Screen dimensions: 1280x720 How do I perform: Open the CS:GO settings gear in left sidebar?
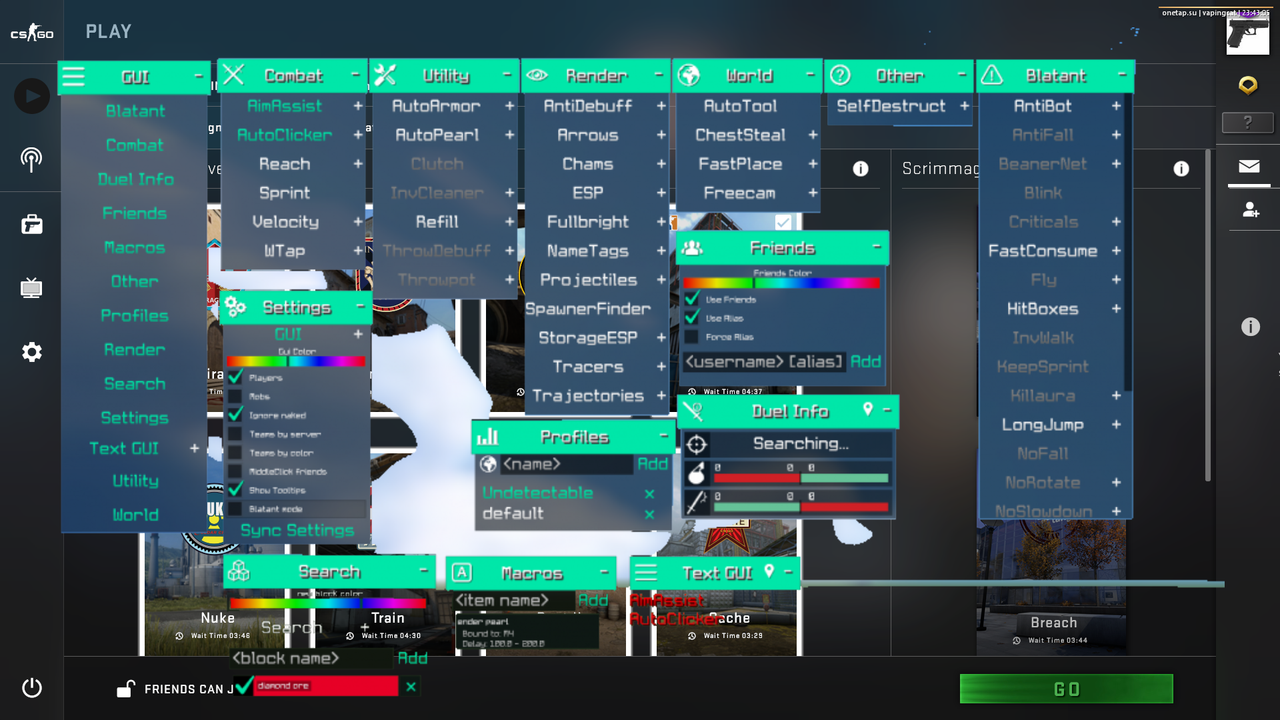click(x=32, y=352)
